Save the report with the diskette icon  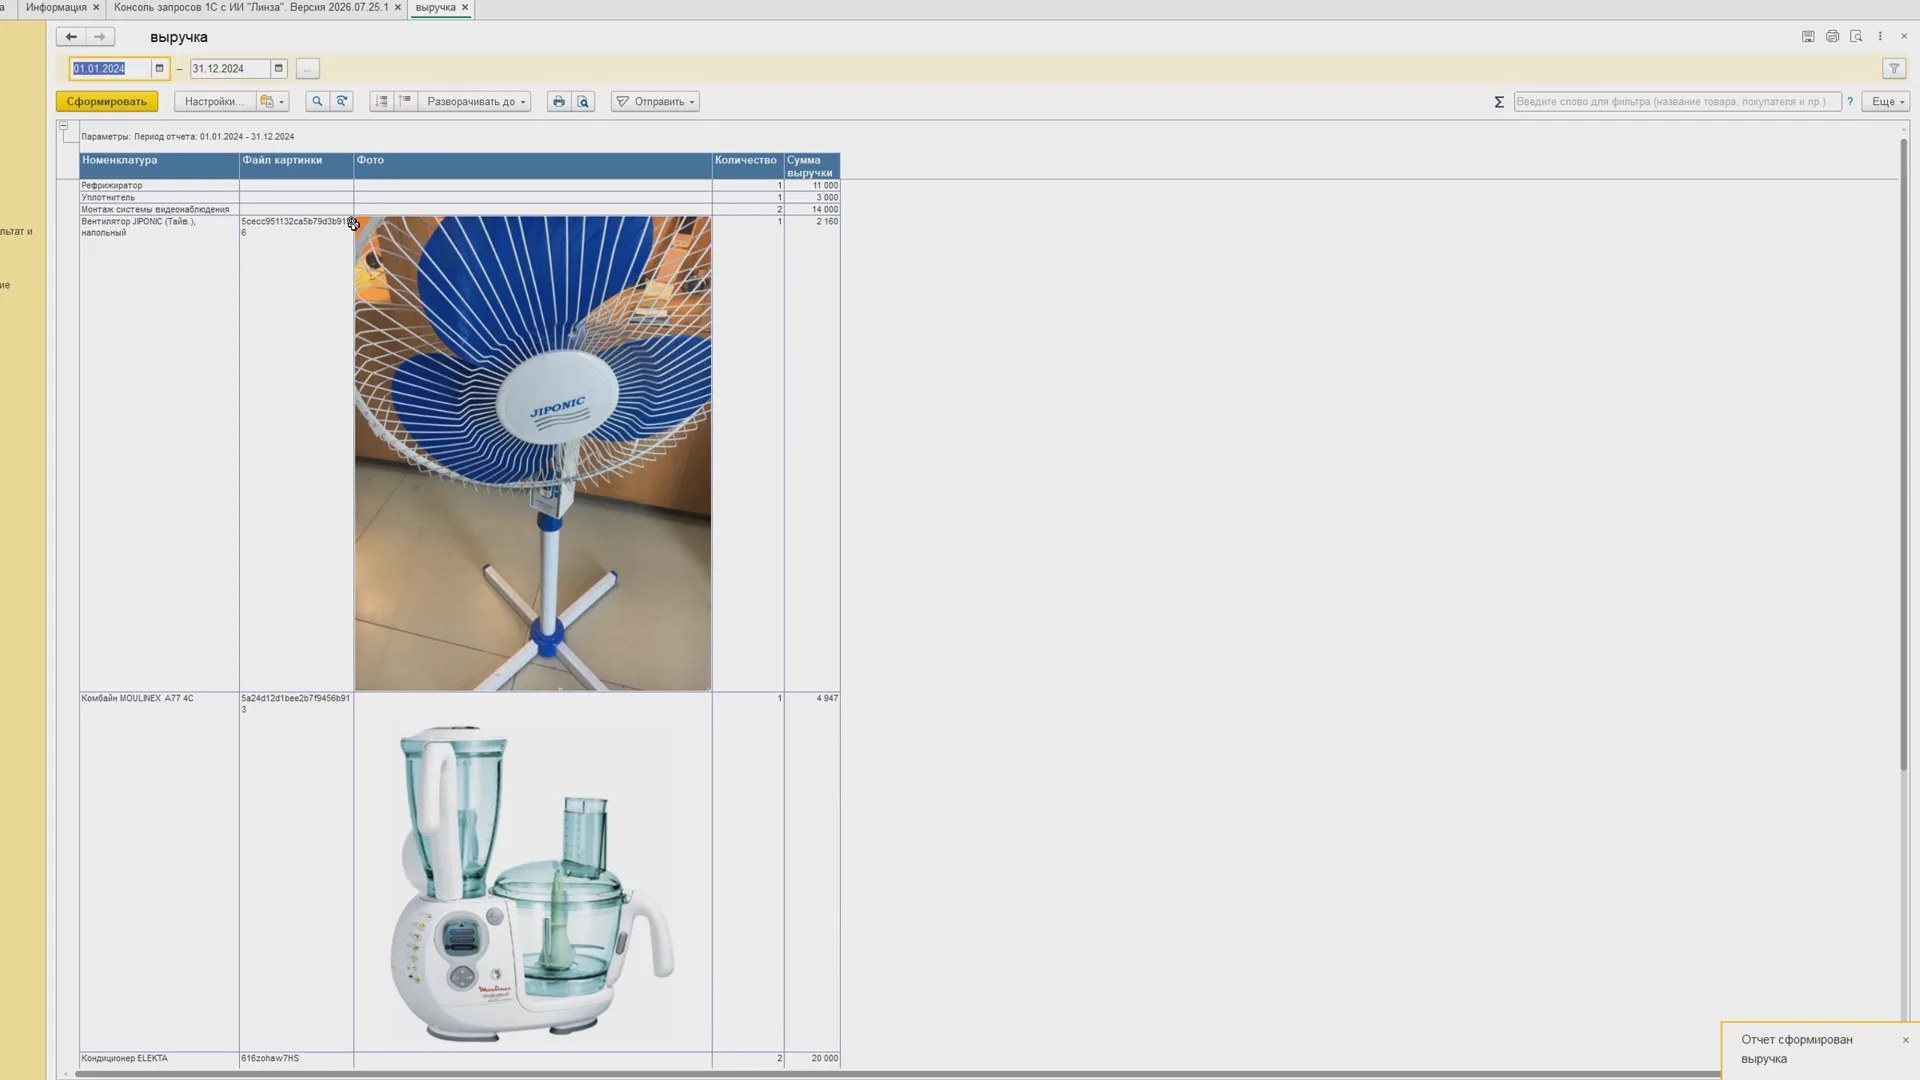click(x=1808, y=37)
